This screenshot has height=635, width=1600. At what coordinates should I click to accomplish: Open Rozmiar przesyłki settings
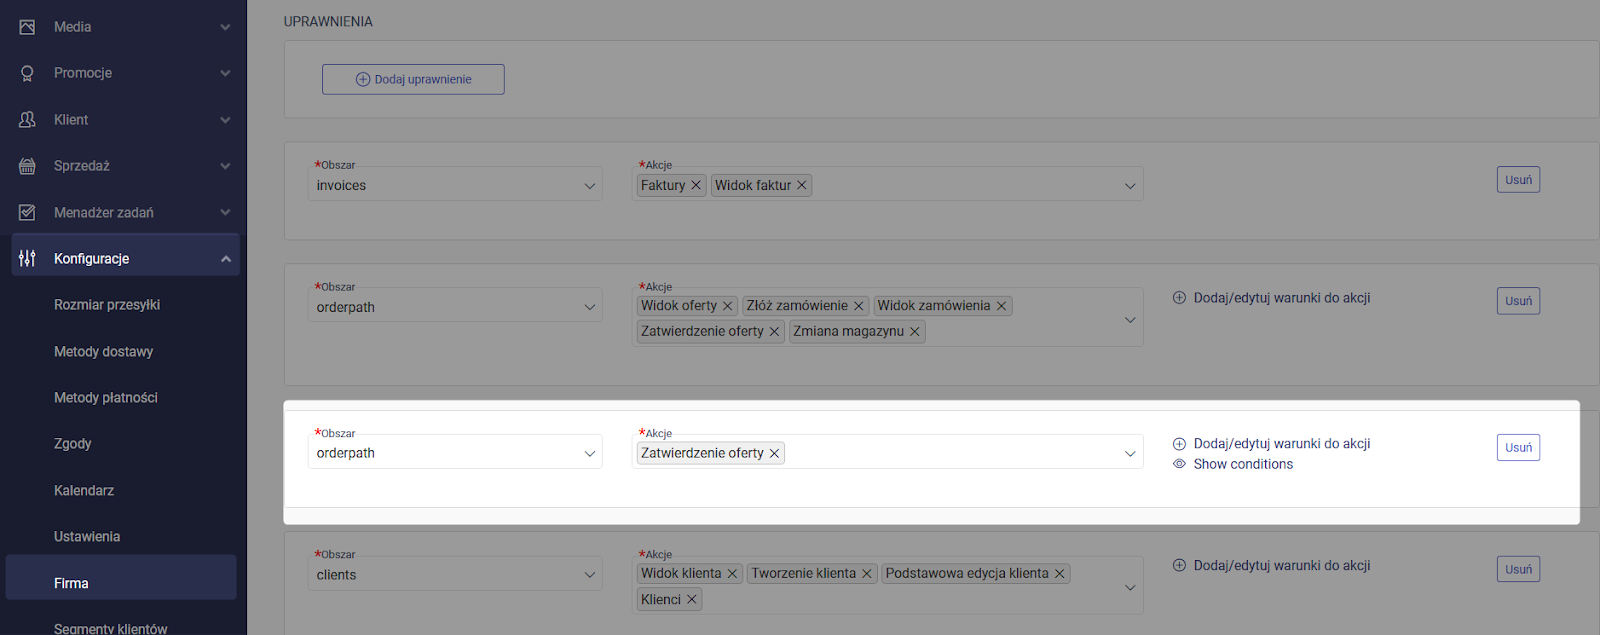107,305
